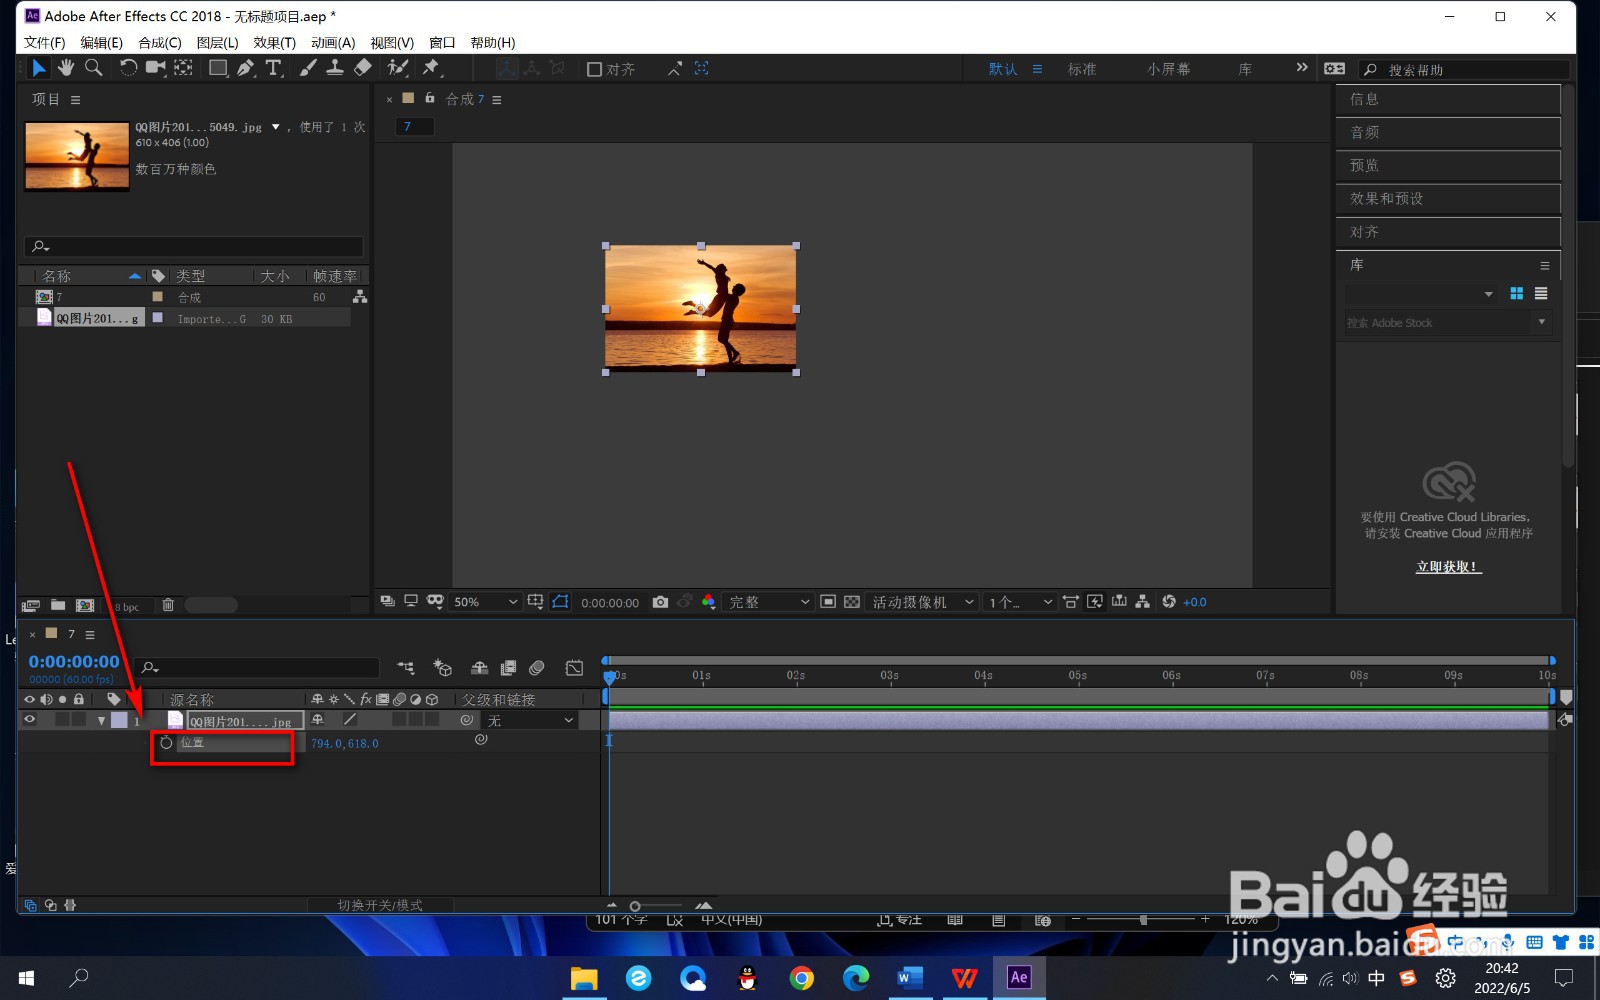1600x1000 pixels.
Task: Toggle the 位置 stopwatch keyframe icon
Action: click(x=166, y=743)
